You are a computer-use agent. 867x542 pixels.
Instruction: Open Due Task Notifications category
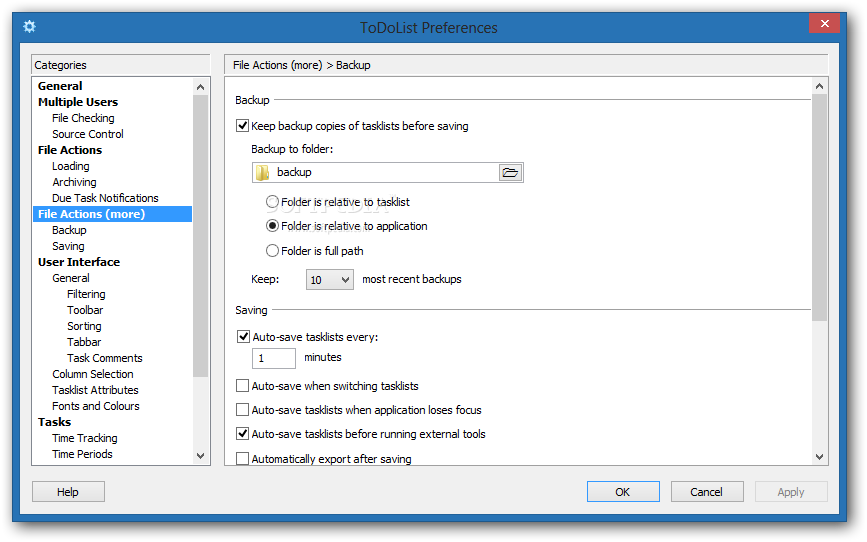105,198
